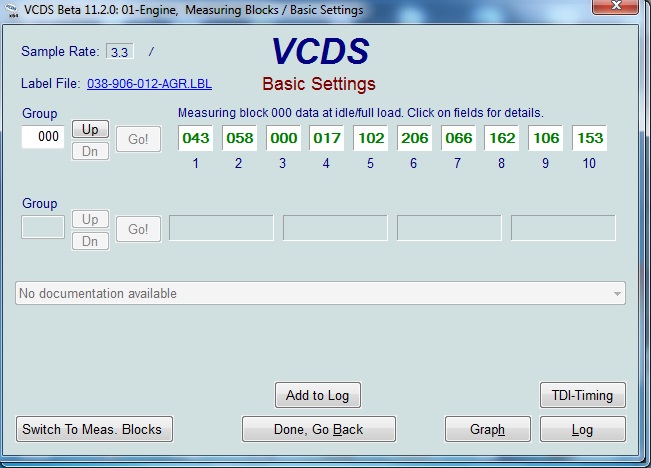The image size is (651, 468).
Task: Click the Go! button for first Group
Action: [138, 139]
